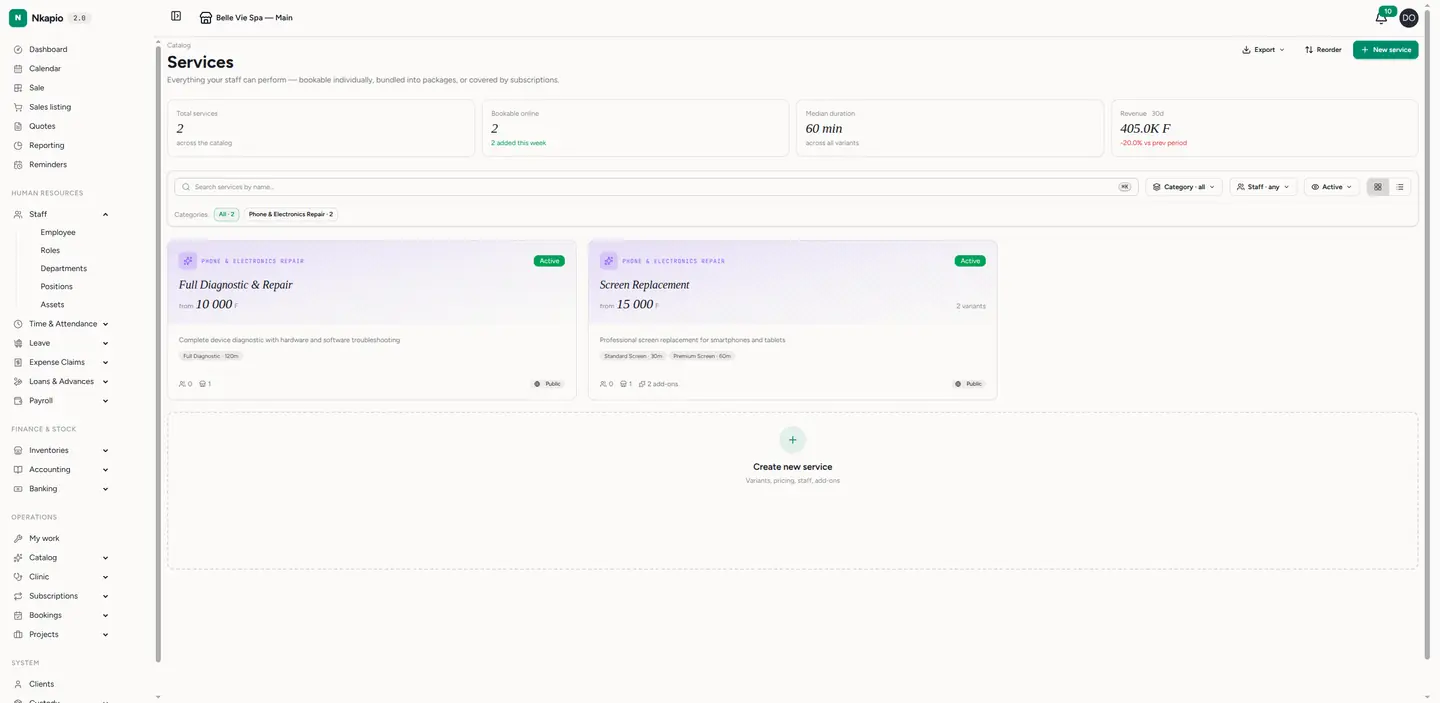Click the Premium Screen · 60m tag
This screenshot has height=703, width=1440.
point(702,356)
